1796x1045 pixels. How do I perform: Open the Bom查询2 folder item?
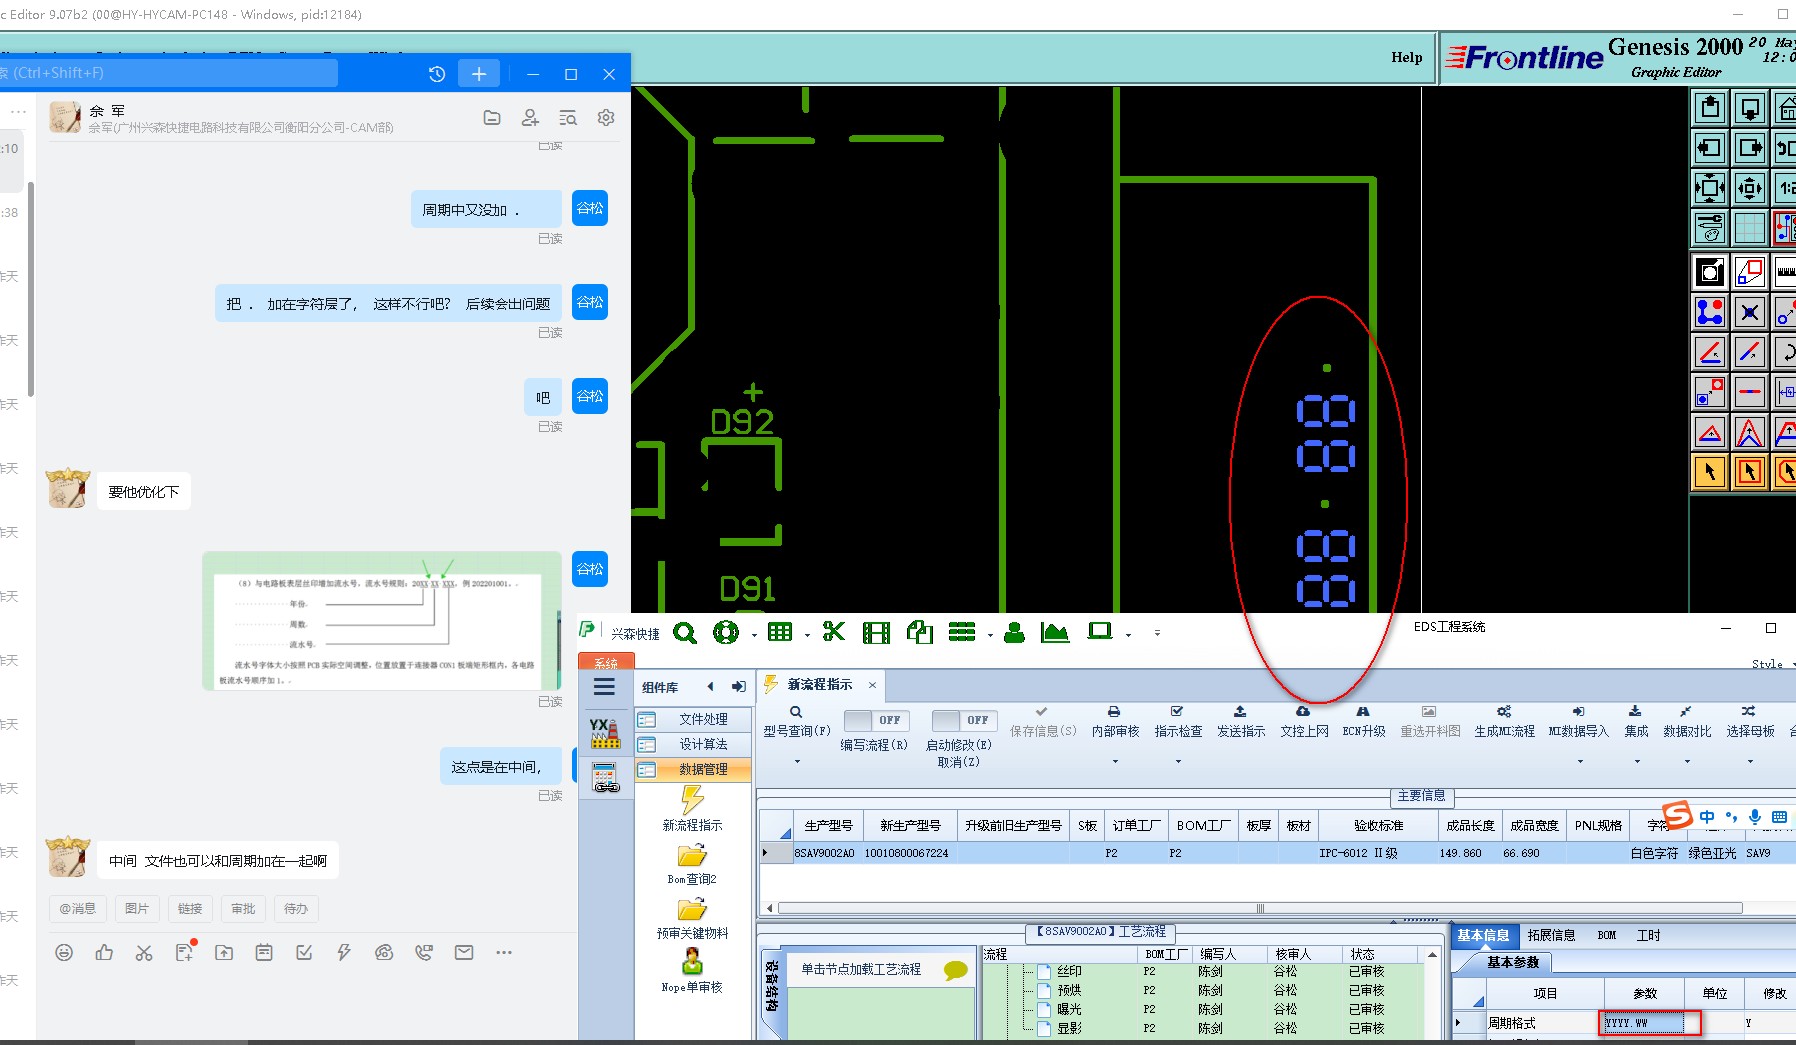tap(692, 865)
